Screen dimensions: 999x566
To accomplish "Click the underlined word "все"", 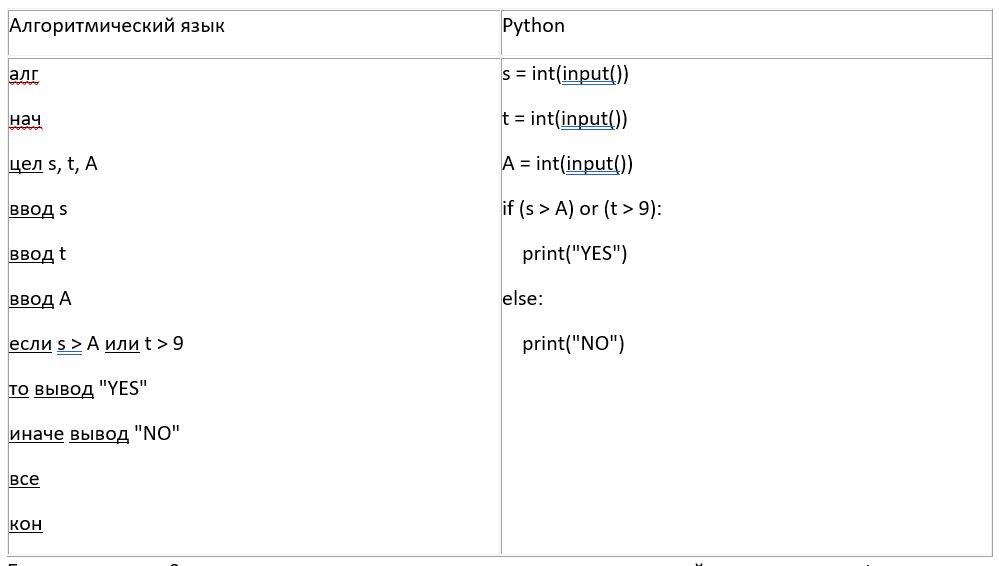I will 24,479.
